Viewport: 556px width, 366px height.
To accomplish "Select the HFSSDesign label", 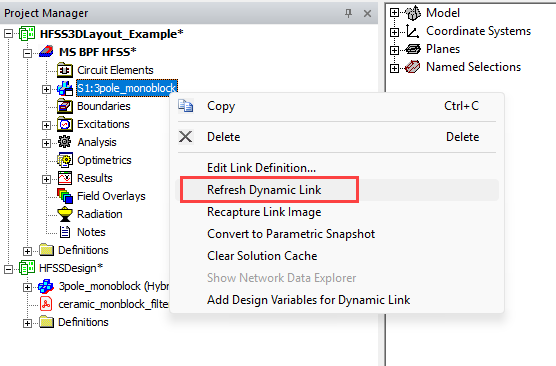I will coord(71,268).
